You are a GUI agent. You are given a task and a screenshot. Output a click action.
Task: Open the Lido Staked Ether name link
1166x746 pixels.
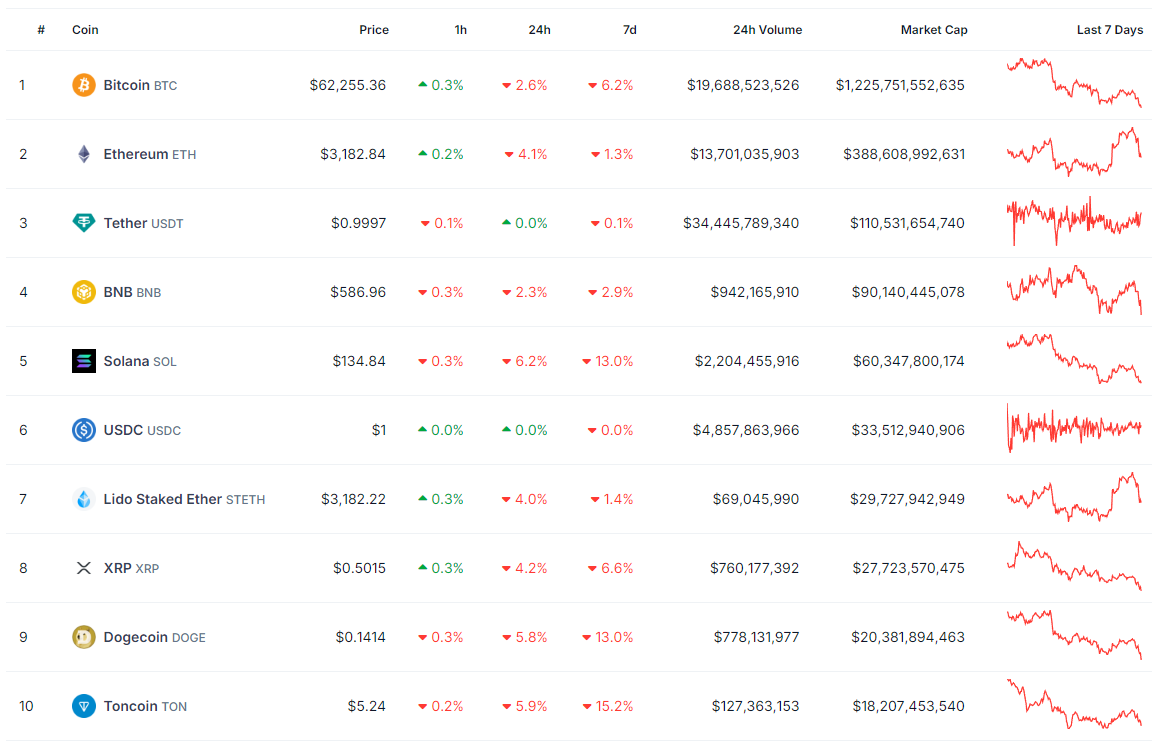162,499
